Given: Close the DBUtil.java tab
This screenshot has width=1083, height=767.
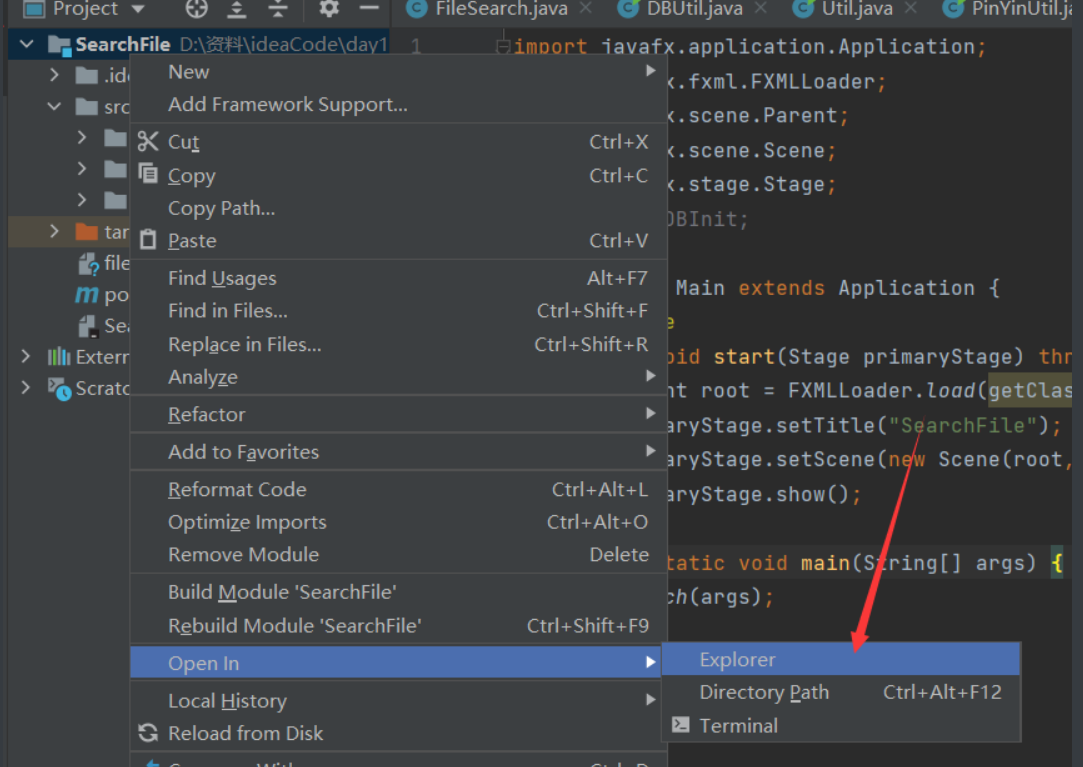Looking at the screenshot, I should pos(760,8).
